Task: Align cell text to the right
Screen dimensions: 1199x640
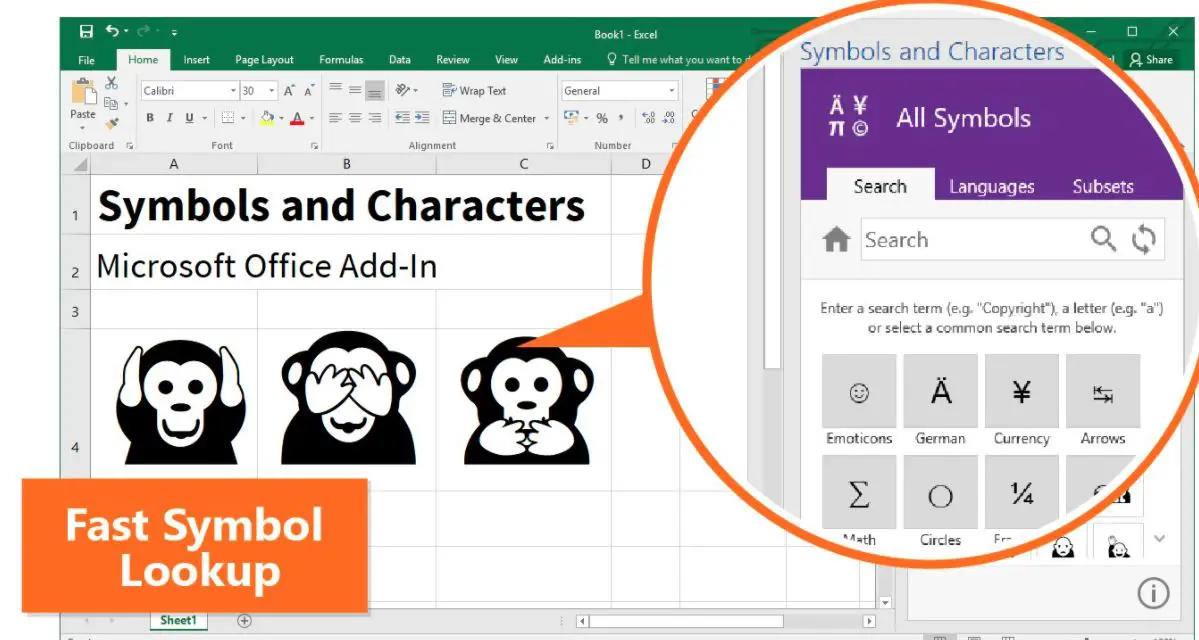Action: point(375,118)
